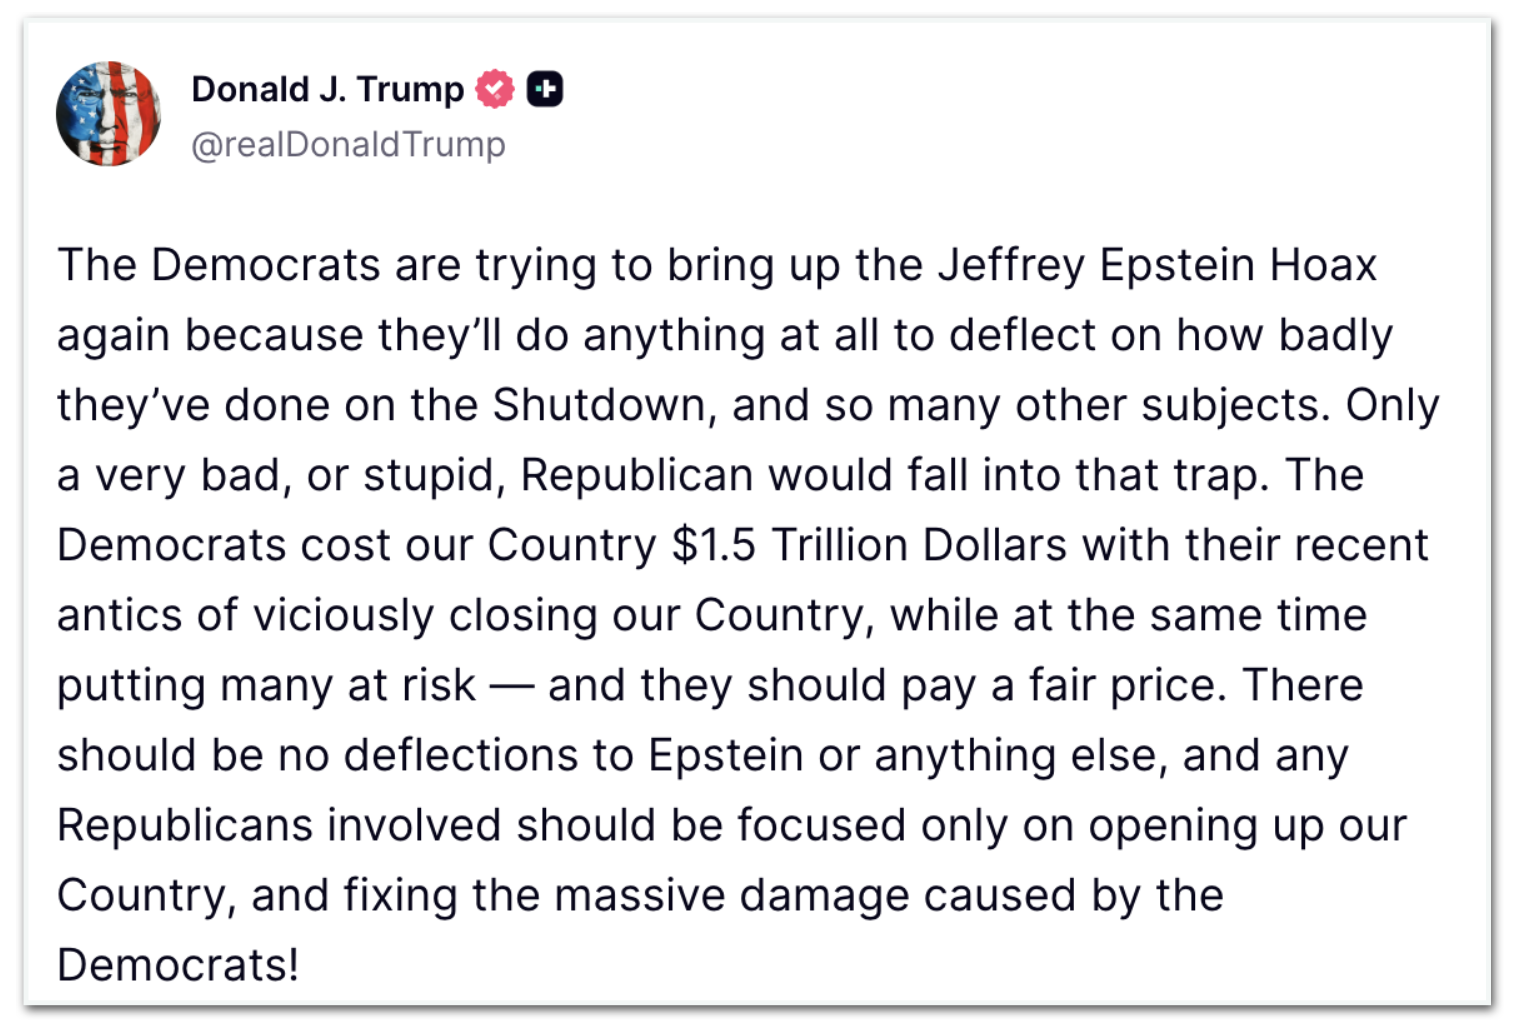Click the word "antics" in the post
This screenshot has width=1516, height=1028.
[x=119, y=616]
